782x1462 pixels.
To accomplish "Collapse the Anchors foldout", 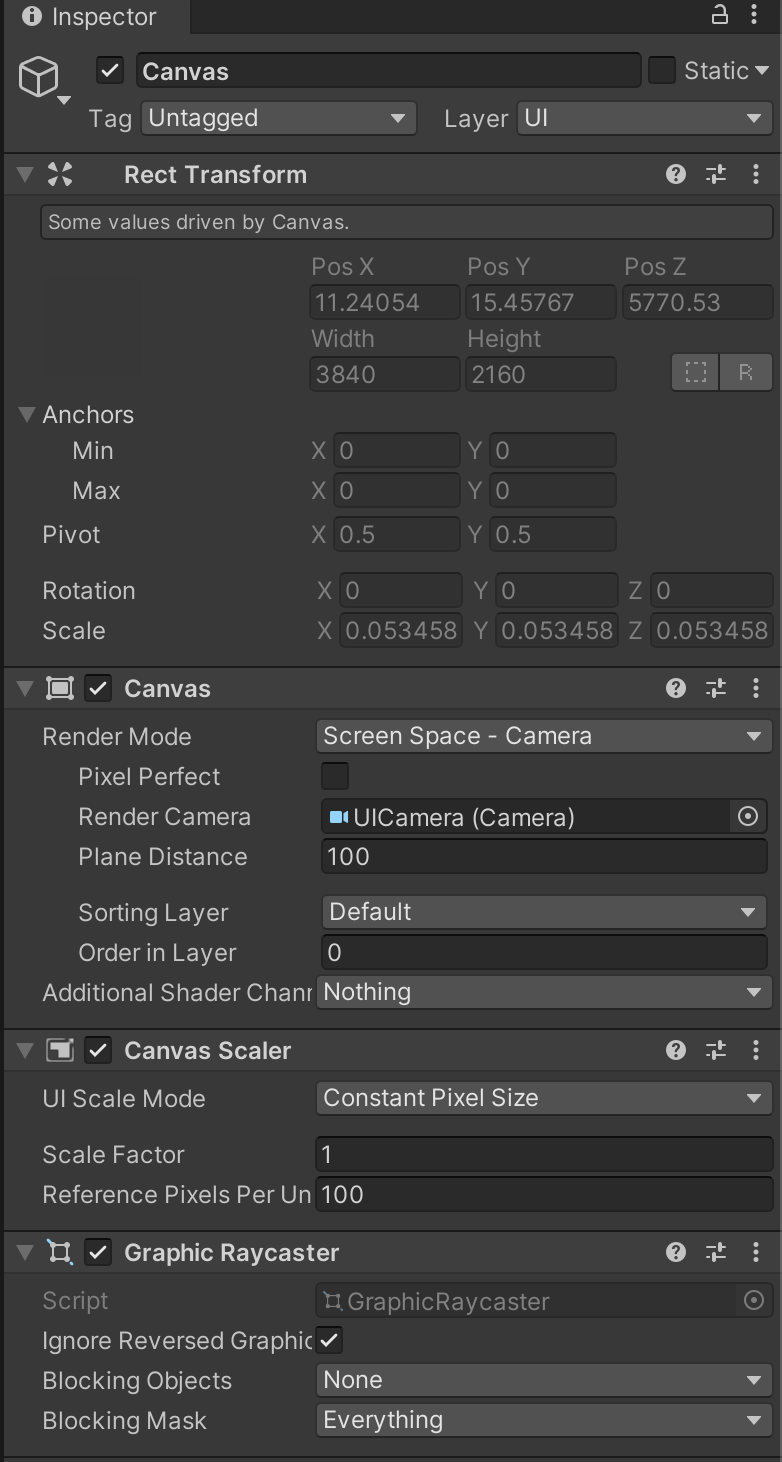I will point(28,414).
